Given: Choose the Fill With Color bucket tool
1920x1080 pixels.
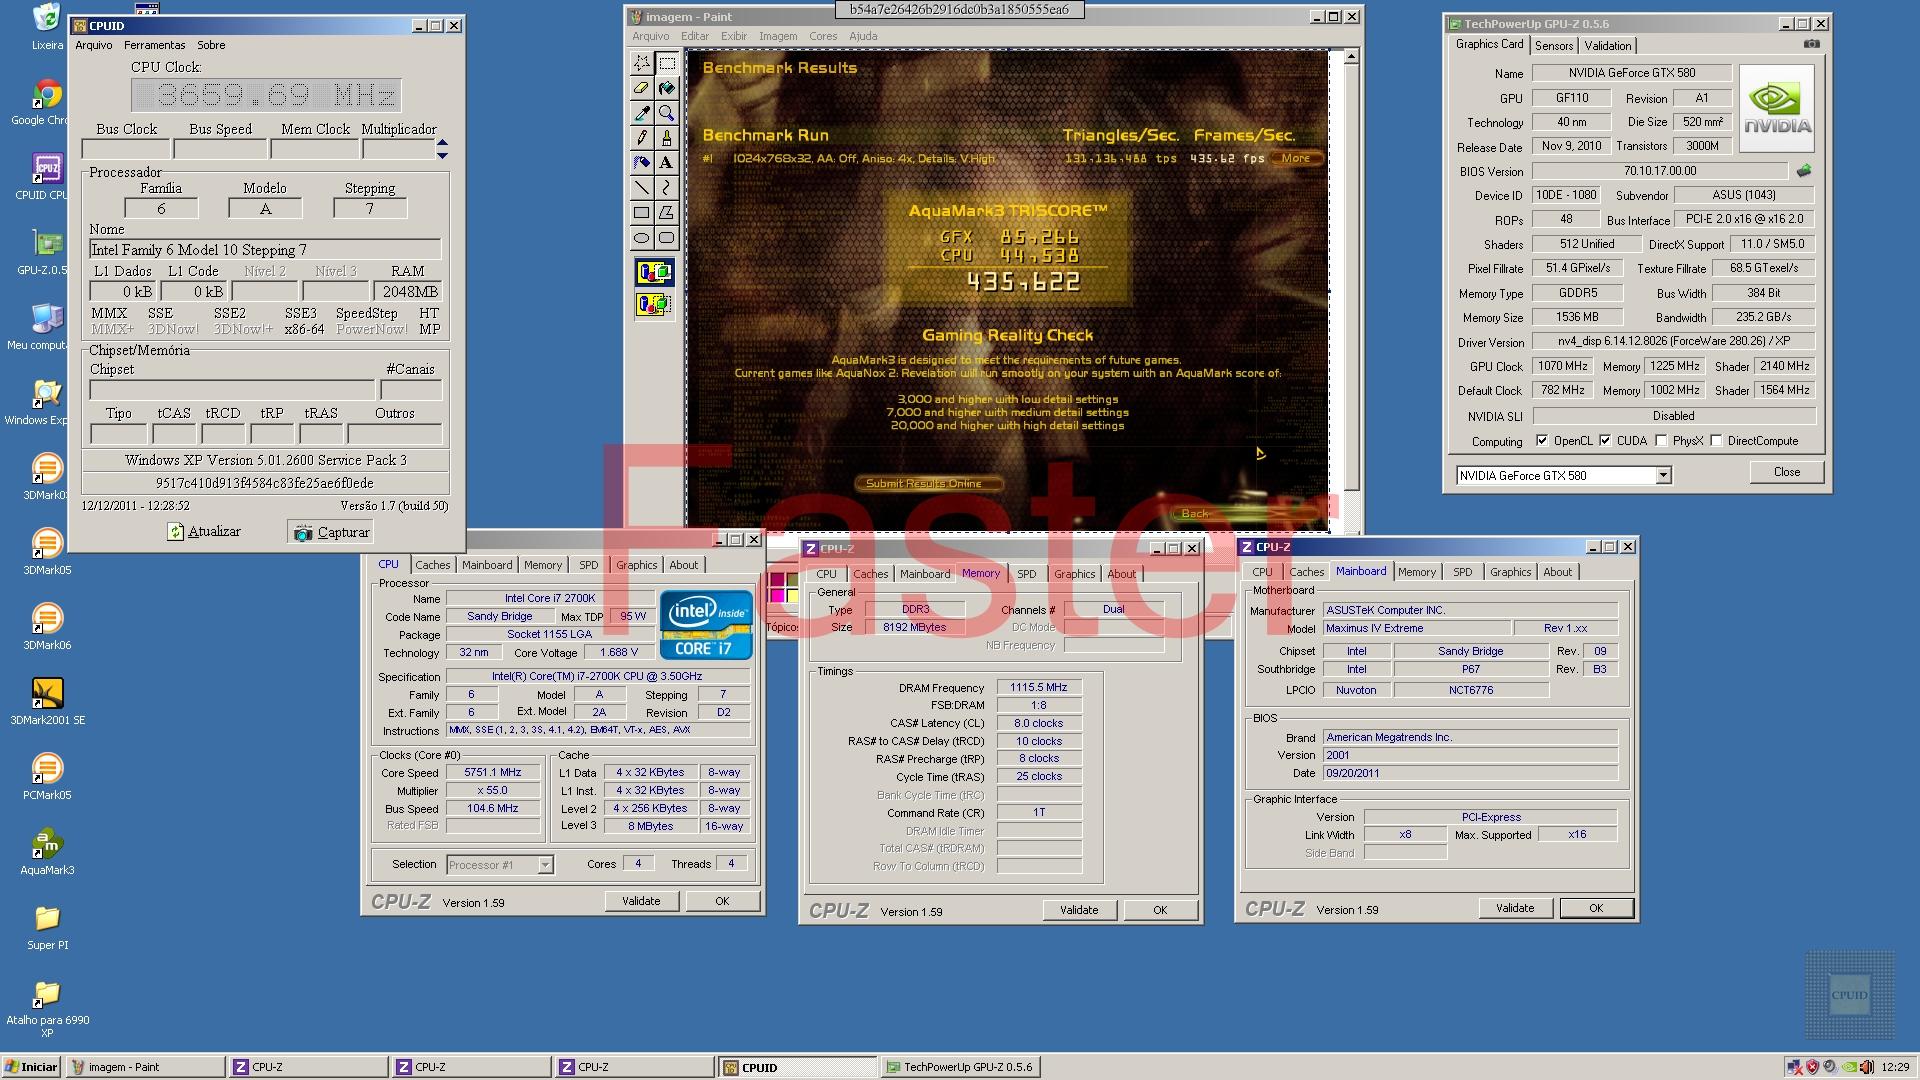Looking at the screenshot, I should (x=667, y=88).
